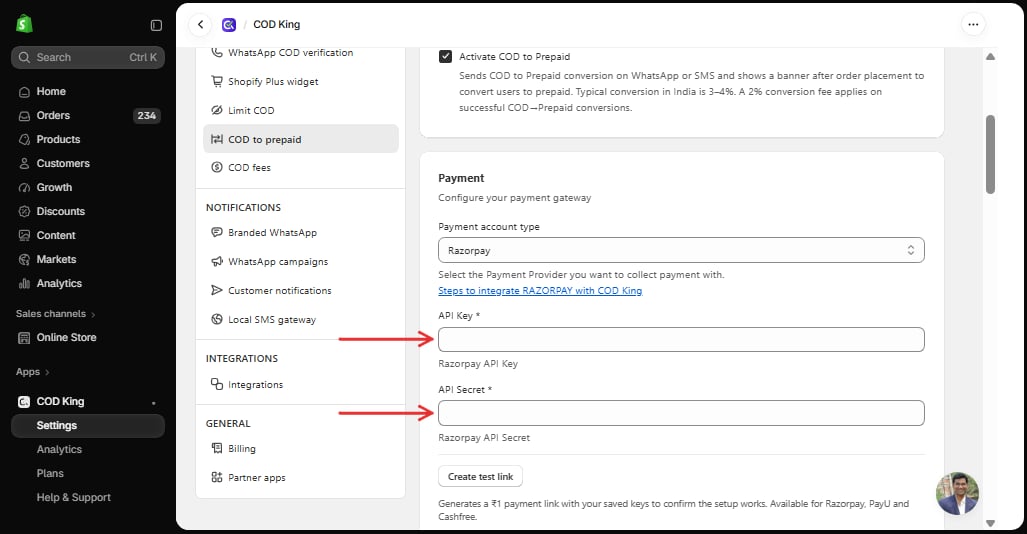
Task: Click the 'Configure your payment gateway' text
Action: click(x=515, y=198)
